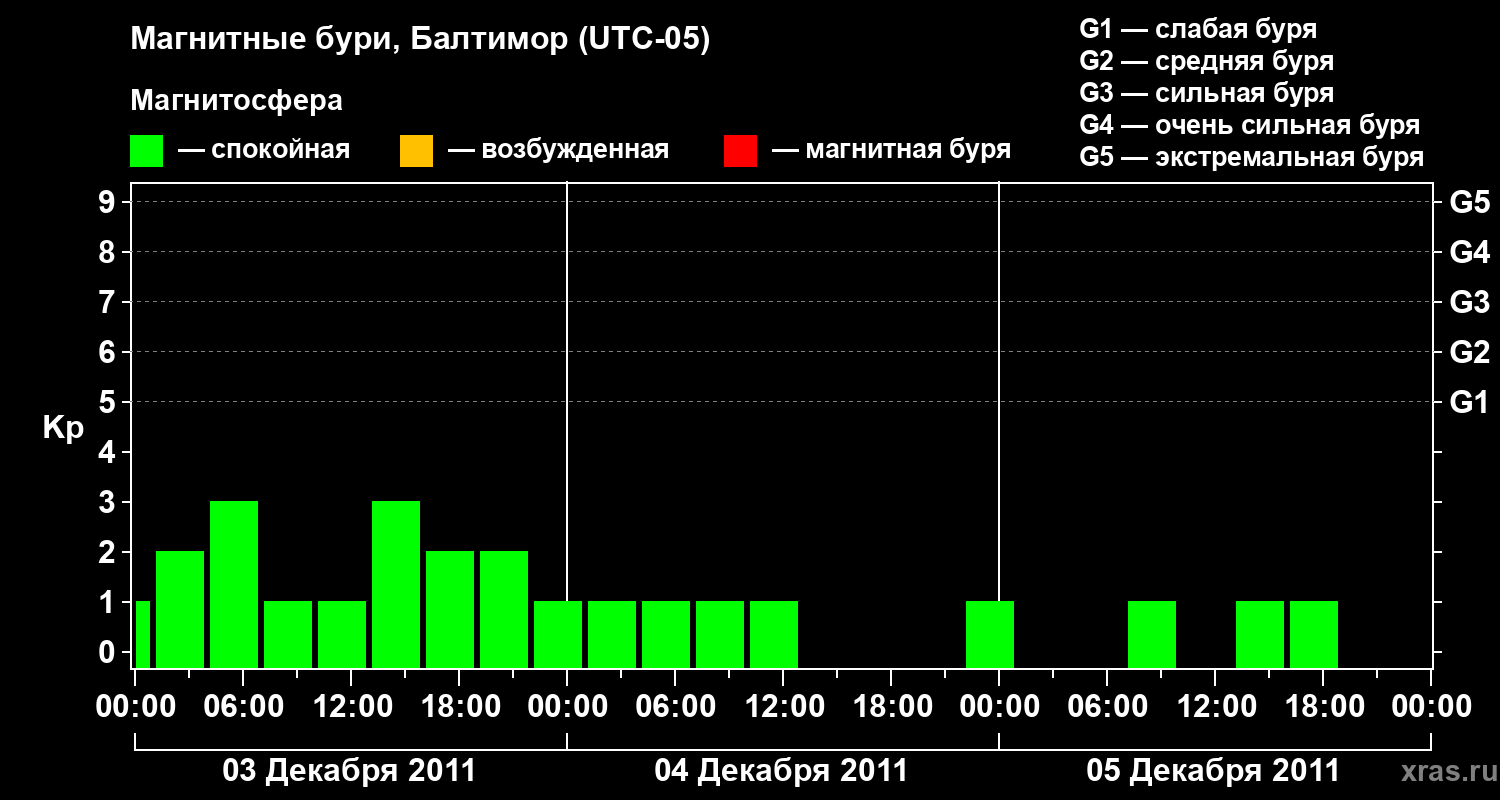The height and width of the screenshot is (800, 1500).
Task: Click the Kp 1 bar 01:00–04:00 on 04 Декабря
Action: coord(612,634)
